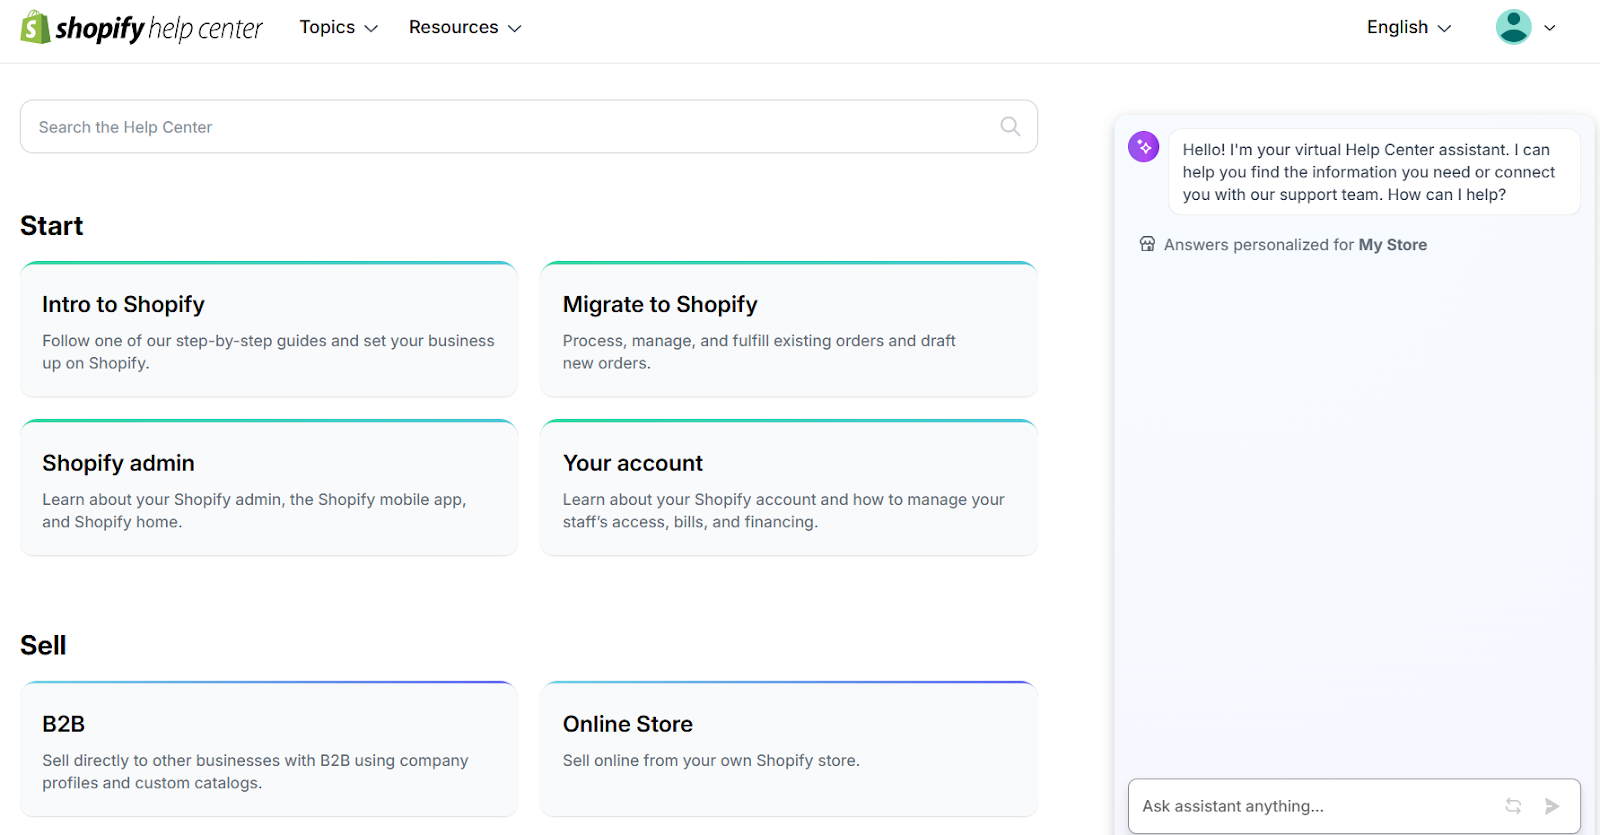The width and height of the screenshot is (1600, 835).
Task: Open the B2B card
Action: coord(269,749)
